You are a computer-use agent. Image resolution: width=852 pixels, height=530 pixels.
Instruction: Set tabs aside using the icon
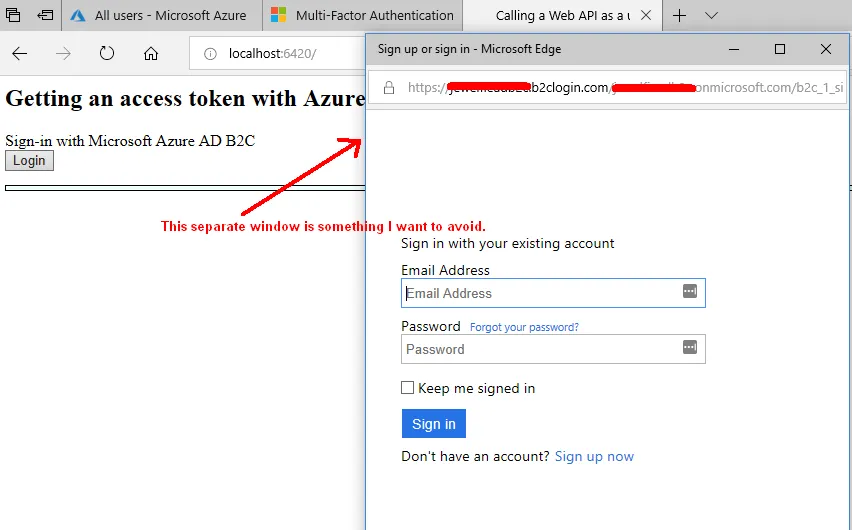(x=45, y=15)
